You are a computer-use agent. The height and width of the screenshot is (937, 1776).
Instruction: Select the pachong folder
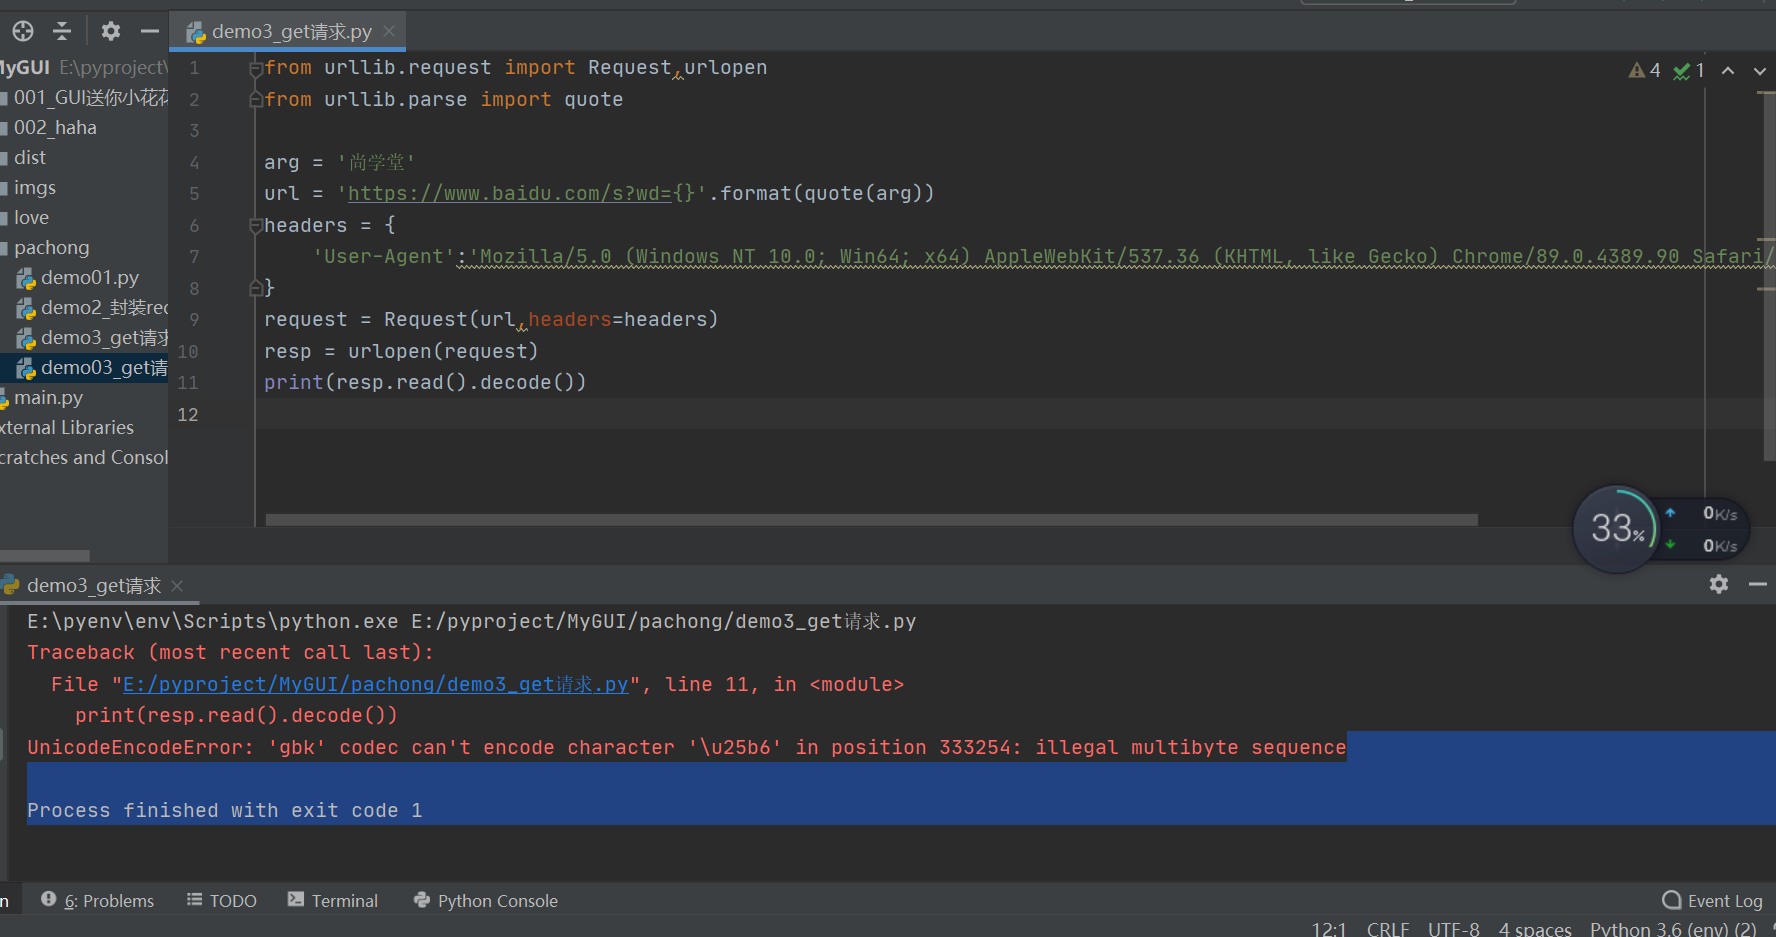pos(51,247)
